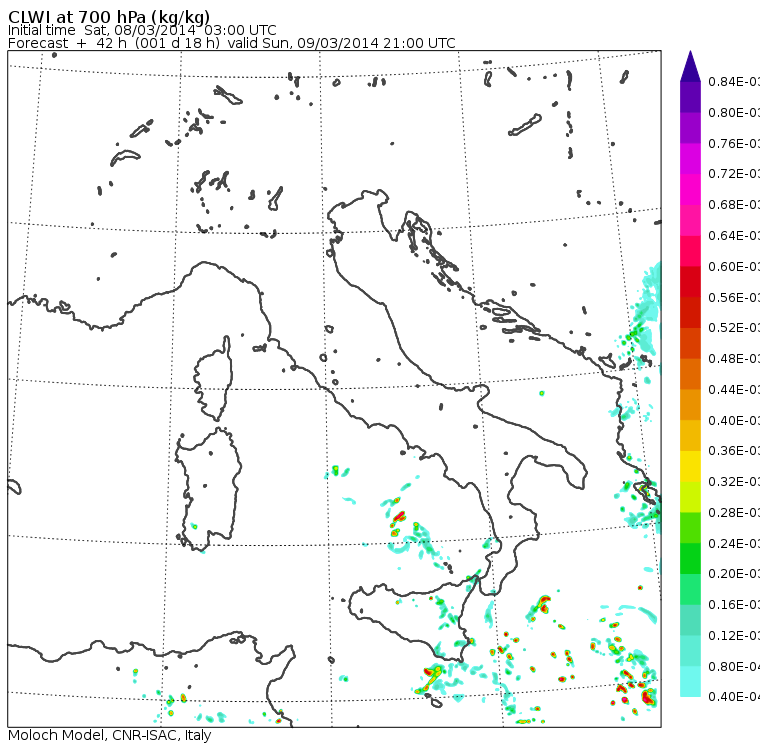Select the green swatch between 0.16E-03 and 0.20E-03

pos(690,590)
